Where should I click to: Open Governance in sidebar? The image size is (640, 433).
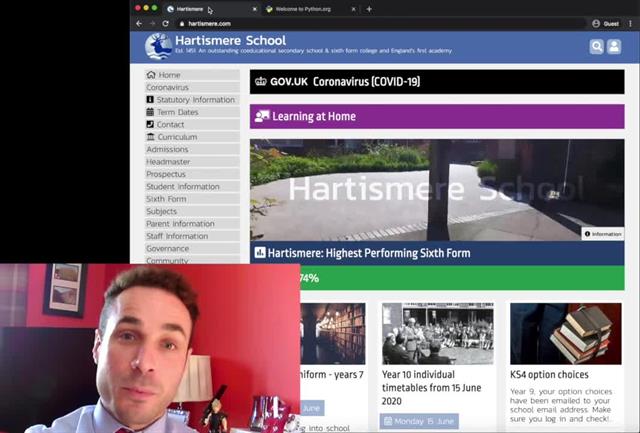192,249
